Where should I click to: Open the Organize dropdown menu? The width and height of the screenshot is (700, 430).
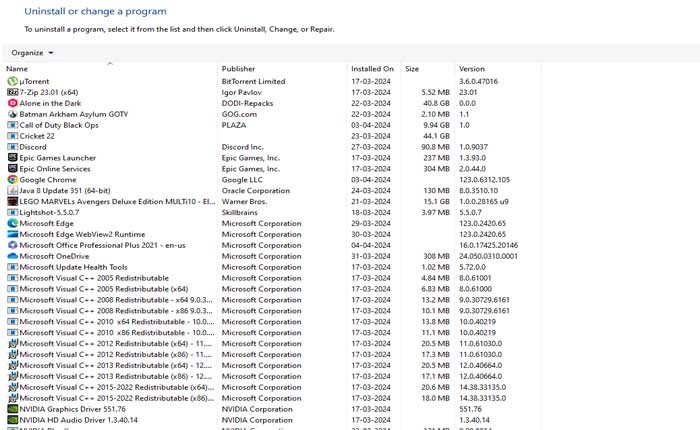coord(33,52)
